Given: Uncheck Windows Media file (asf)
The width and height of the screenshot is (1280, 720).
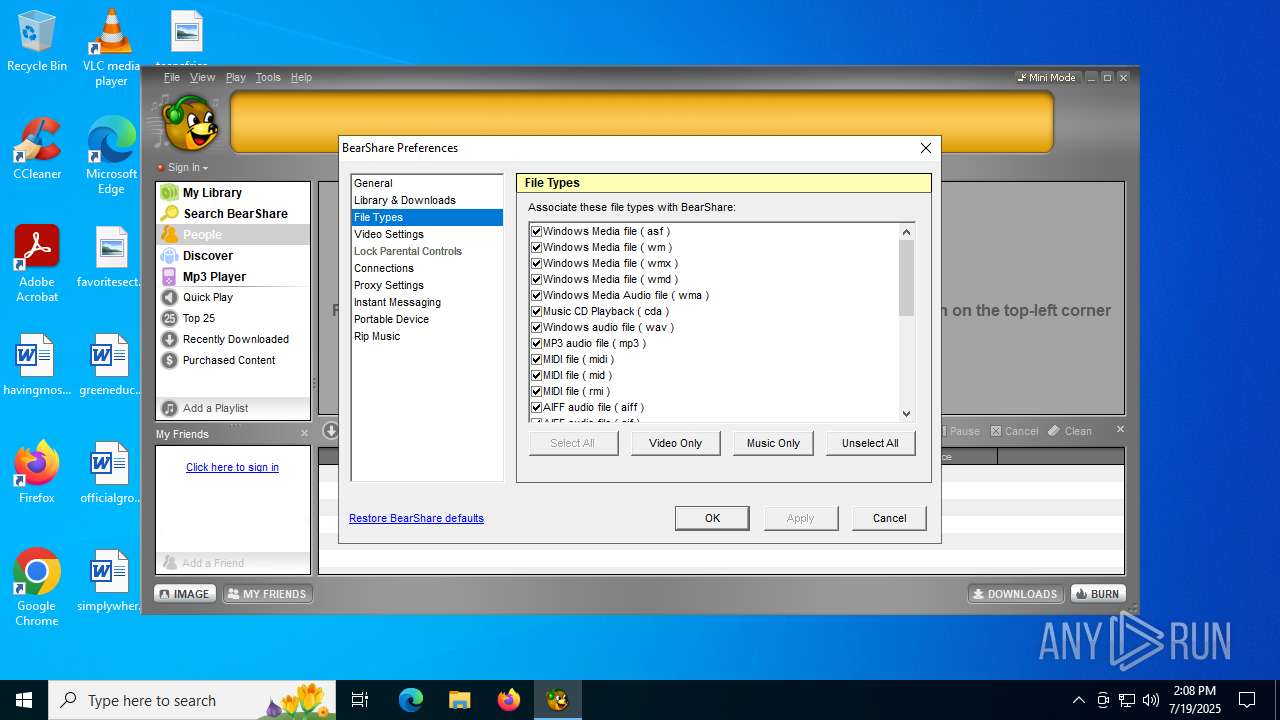Looking at the screenshot, I should click(x=536, y=231).
